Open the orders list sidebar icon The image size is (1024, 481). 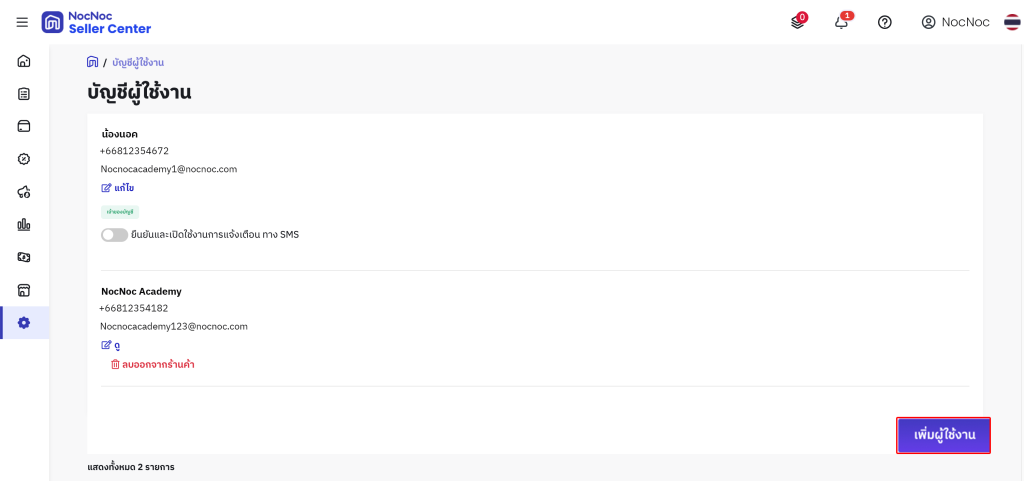(x=24, y=94)
